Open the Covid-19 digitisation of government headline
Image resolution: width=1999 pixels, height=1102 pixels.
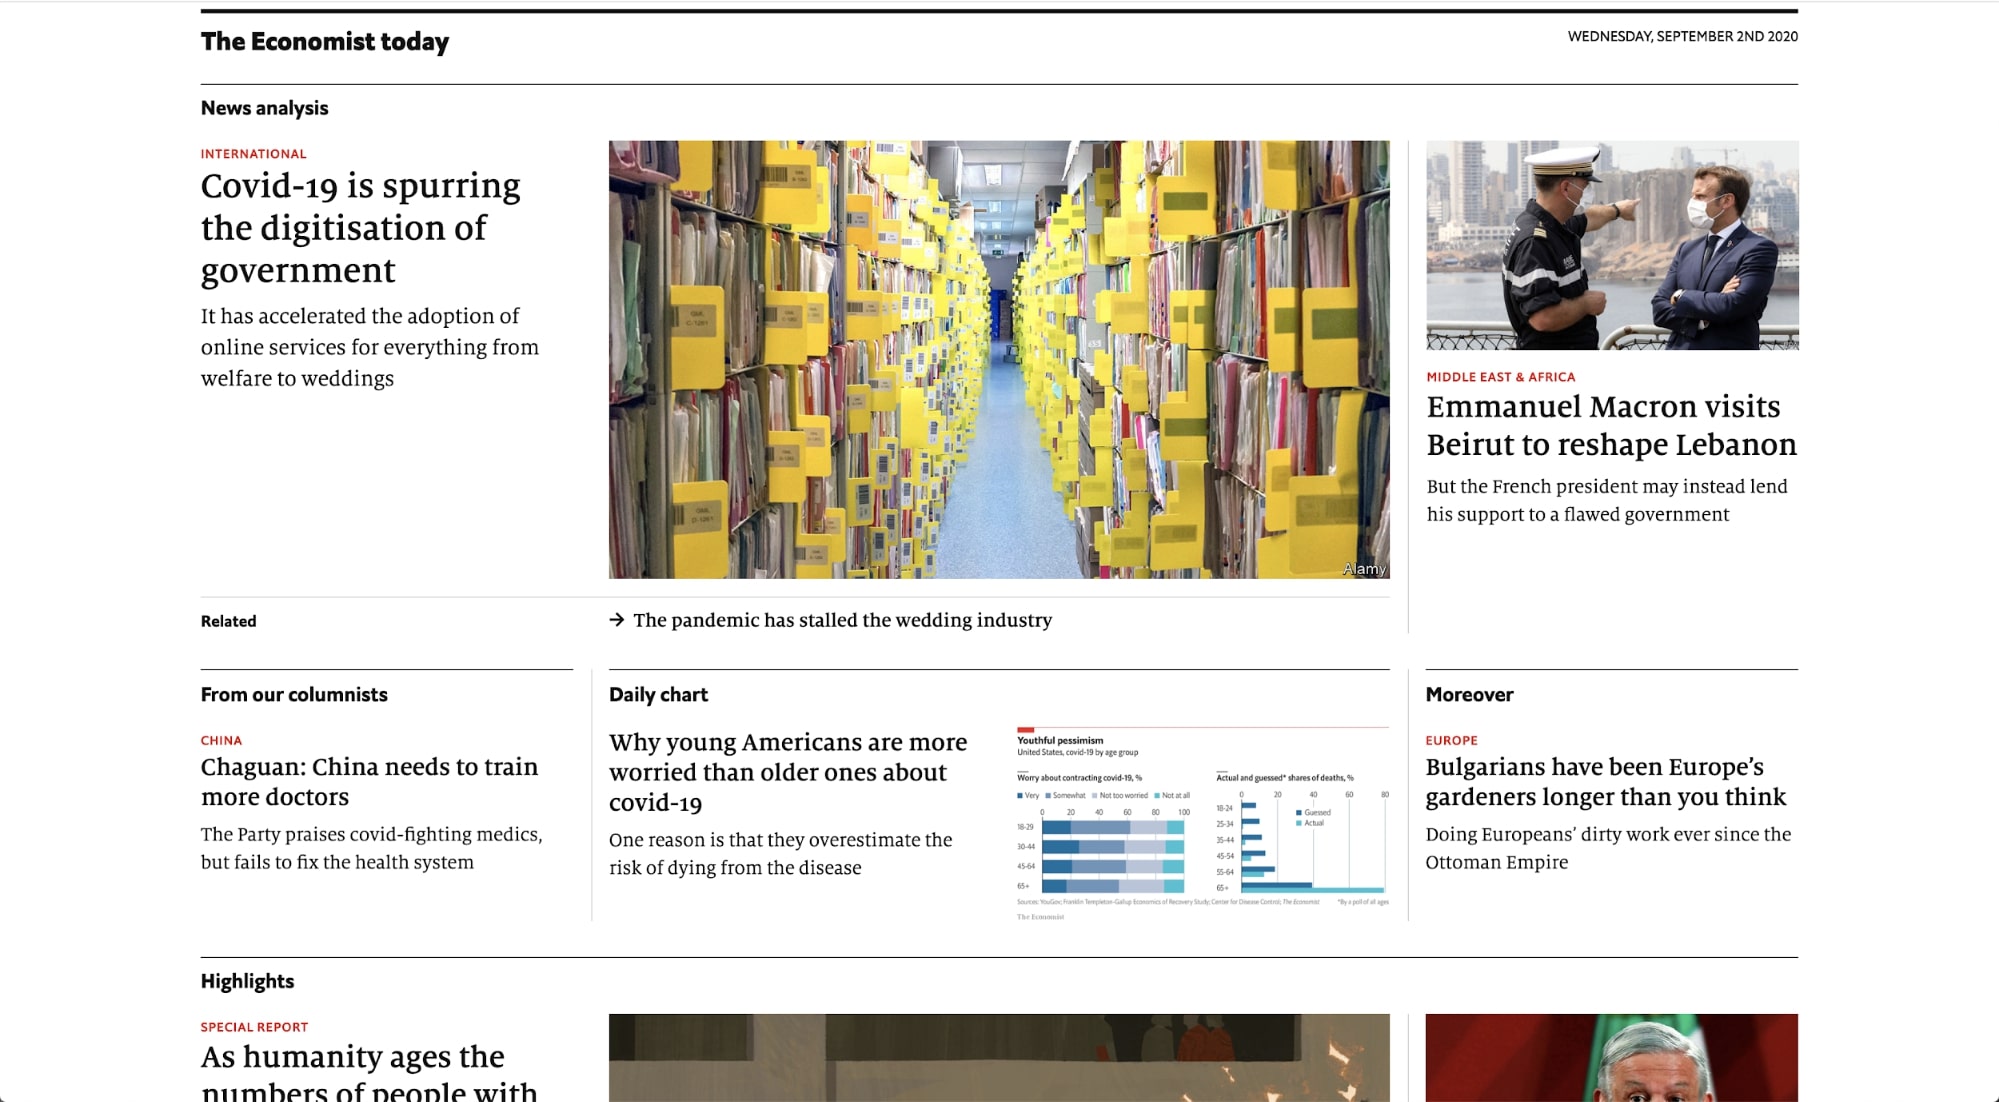click(x=361, y=228)
